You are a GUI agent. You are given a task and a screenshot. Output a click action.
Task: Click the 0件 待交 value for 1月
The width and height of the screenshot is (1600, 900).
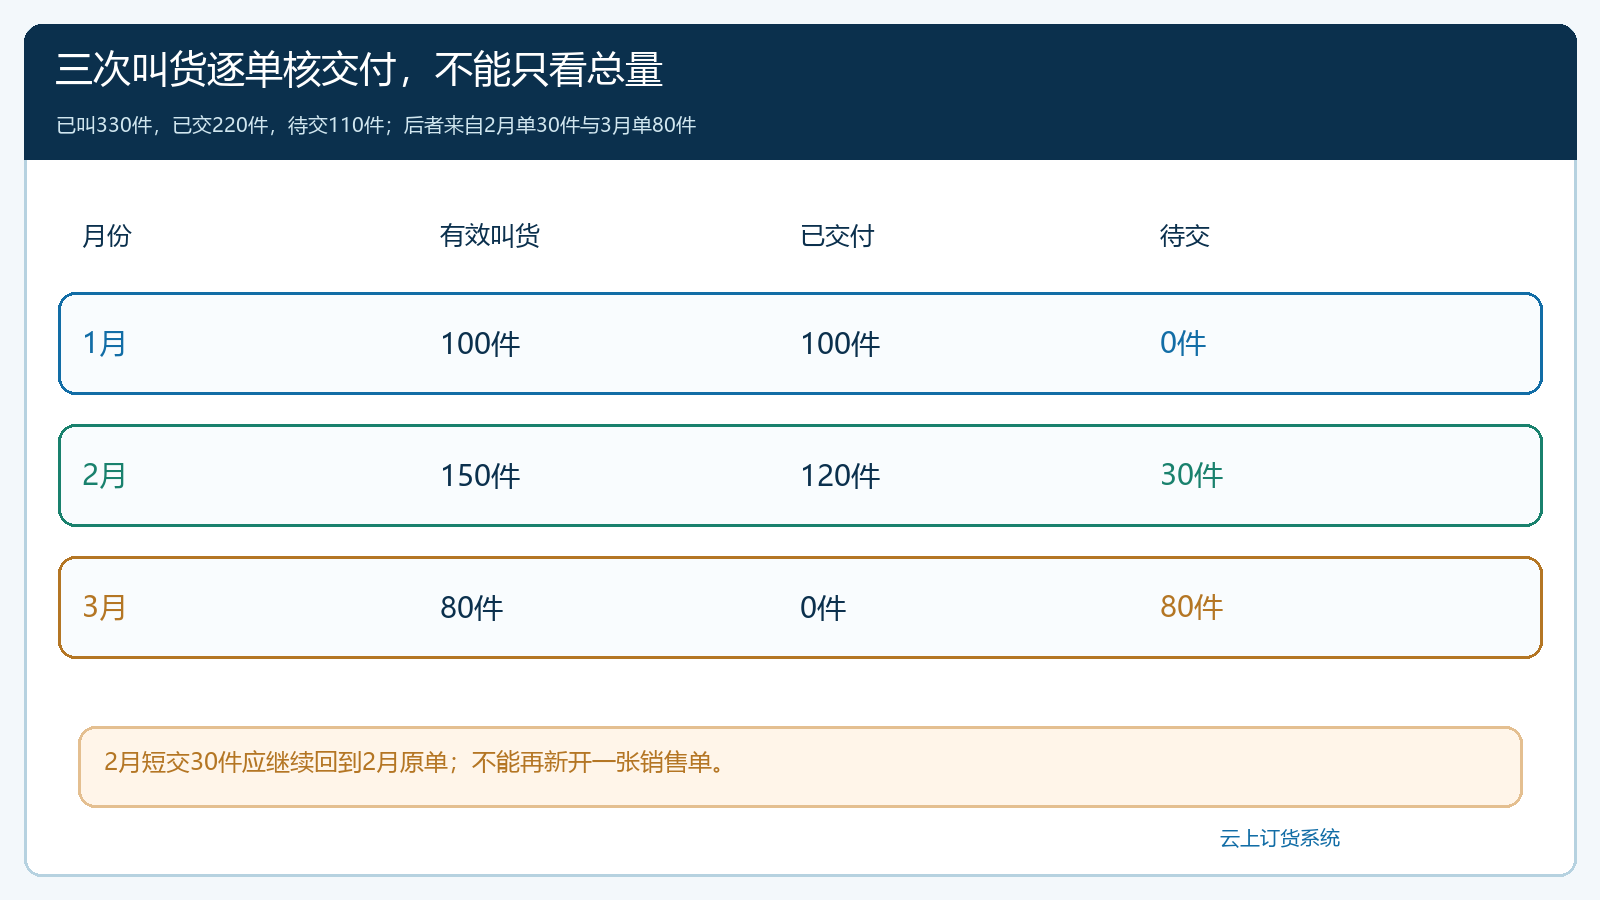click(1183, 343)
